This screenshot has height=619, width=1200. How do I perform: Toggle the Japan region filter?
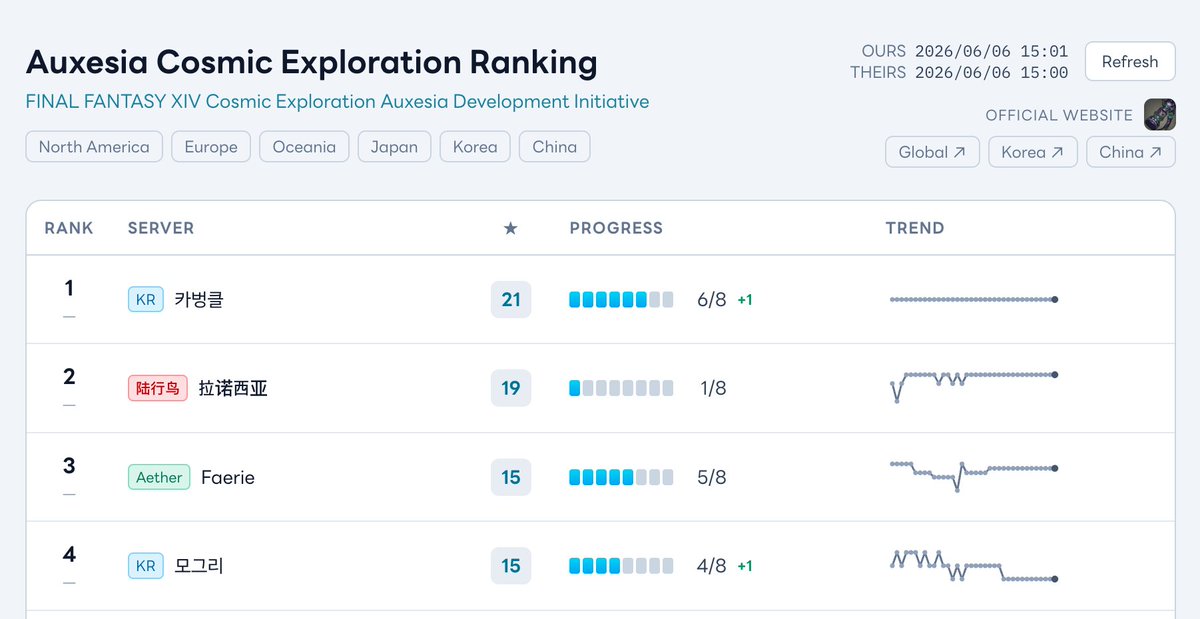point(394,147)
